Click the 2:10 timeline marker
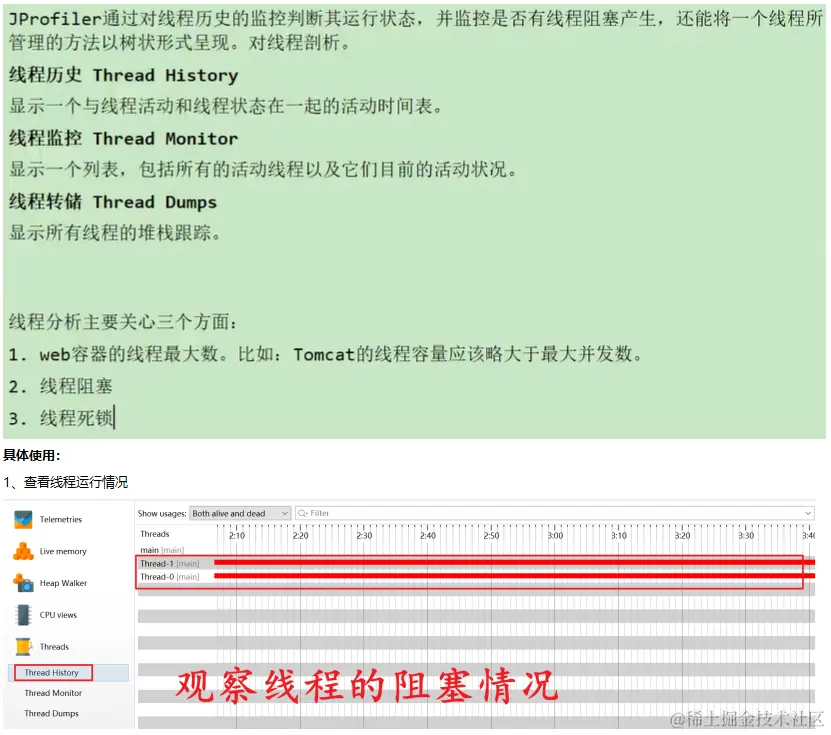 tap(237, 536)
